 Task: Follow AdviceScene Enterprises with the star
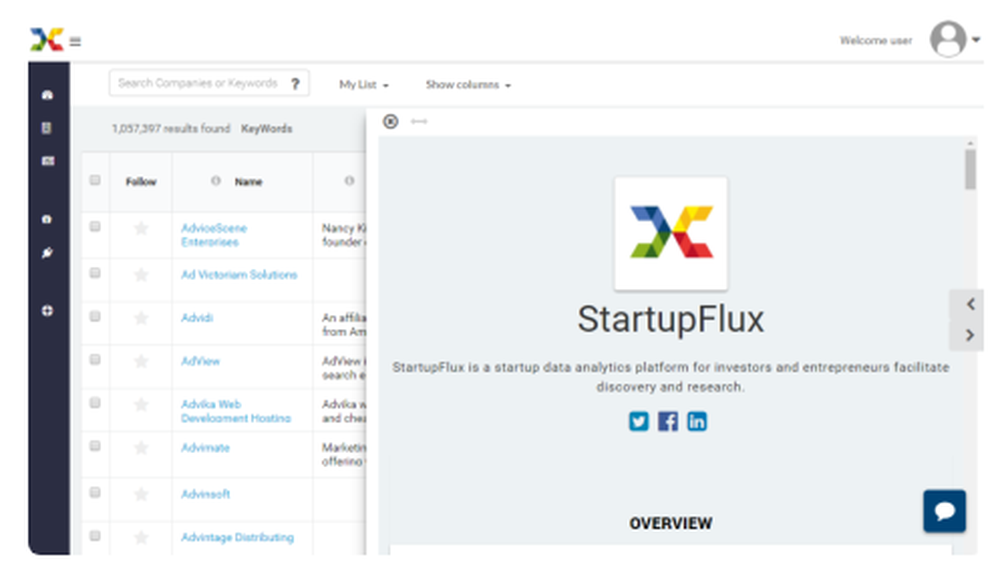click(141, 228)
